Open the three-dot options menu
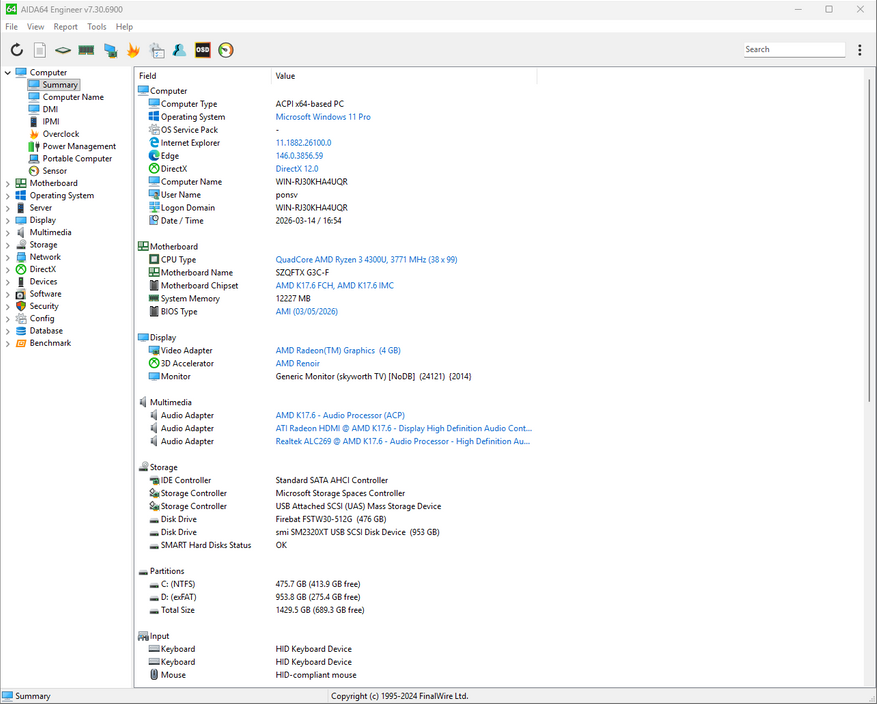Viewport: 877px width, 704px height. [x=859, y=50]
